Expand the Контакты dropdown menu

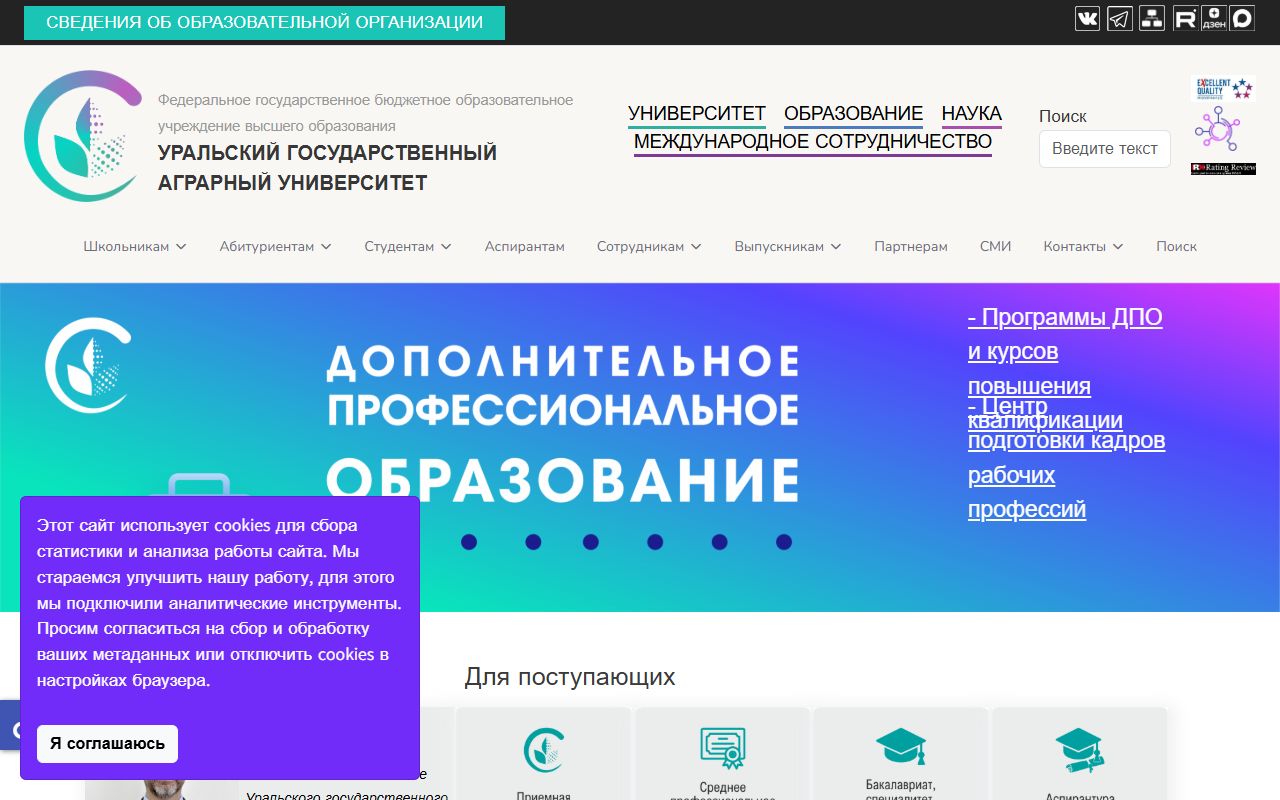pyautogui.click(x=1083, y=246)
